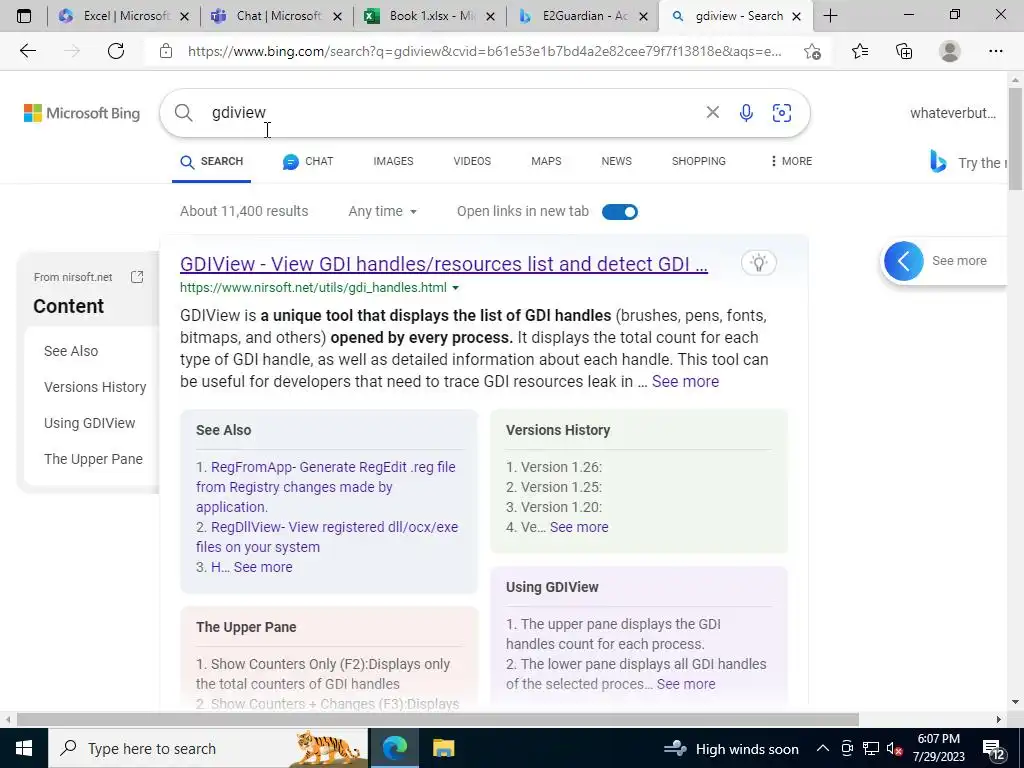
Task: Click the Bing chat logo near Try the
Action: pos(938,161)
